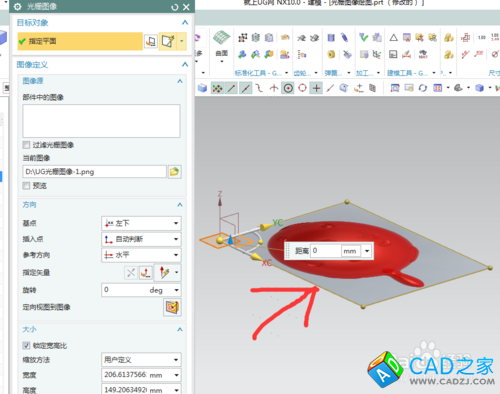The width and height of the screenshot is (500, 394).
Task: Toggle the quadrant point snap icon
Action: tap(302, 88)
